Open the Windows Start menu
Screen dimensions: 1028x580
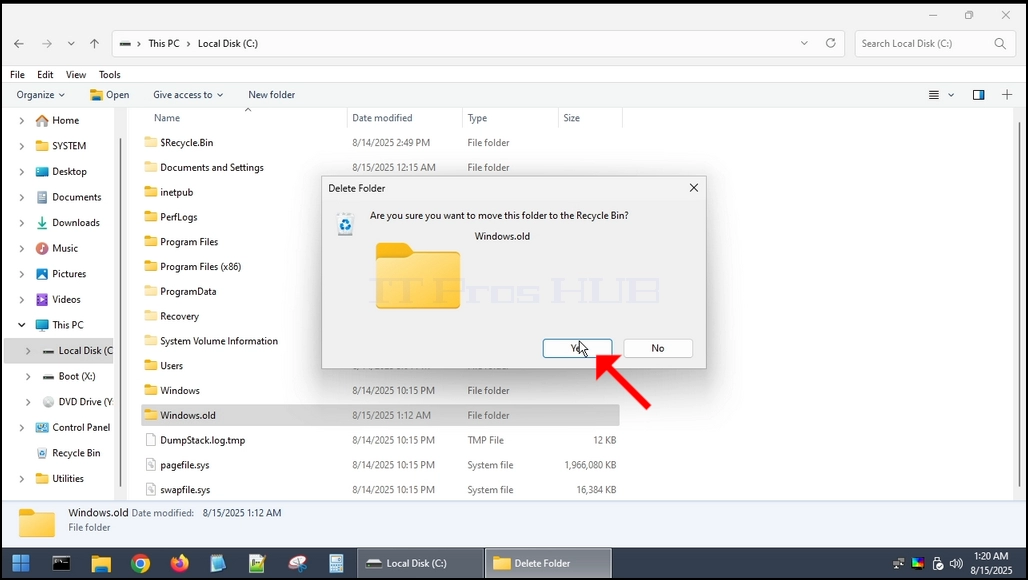pos(21,563)
